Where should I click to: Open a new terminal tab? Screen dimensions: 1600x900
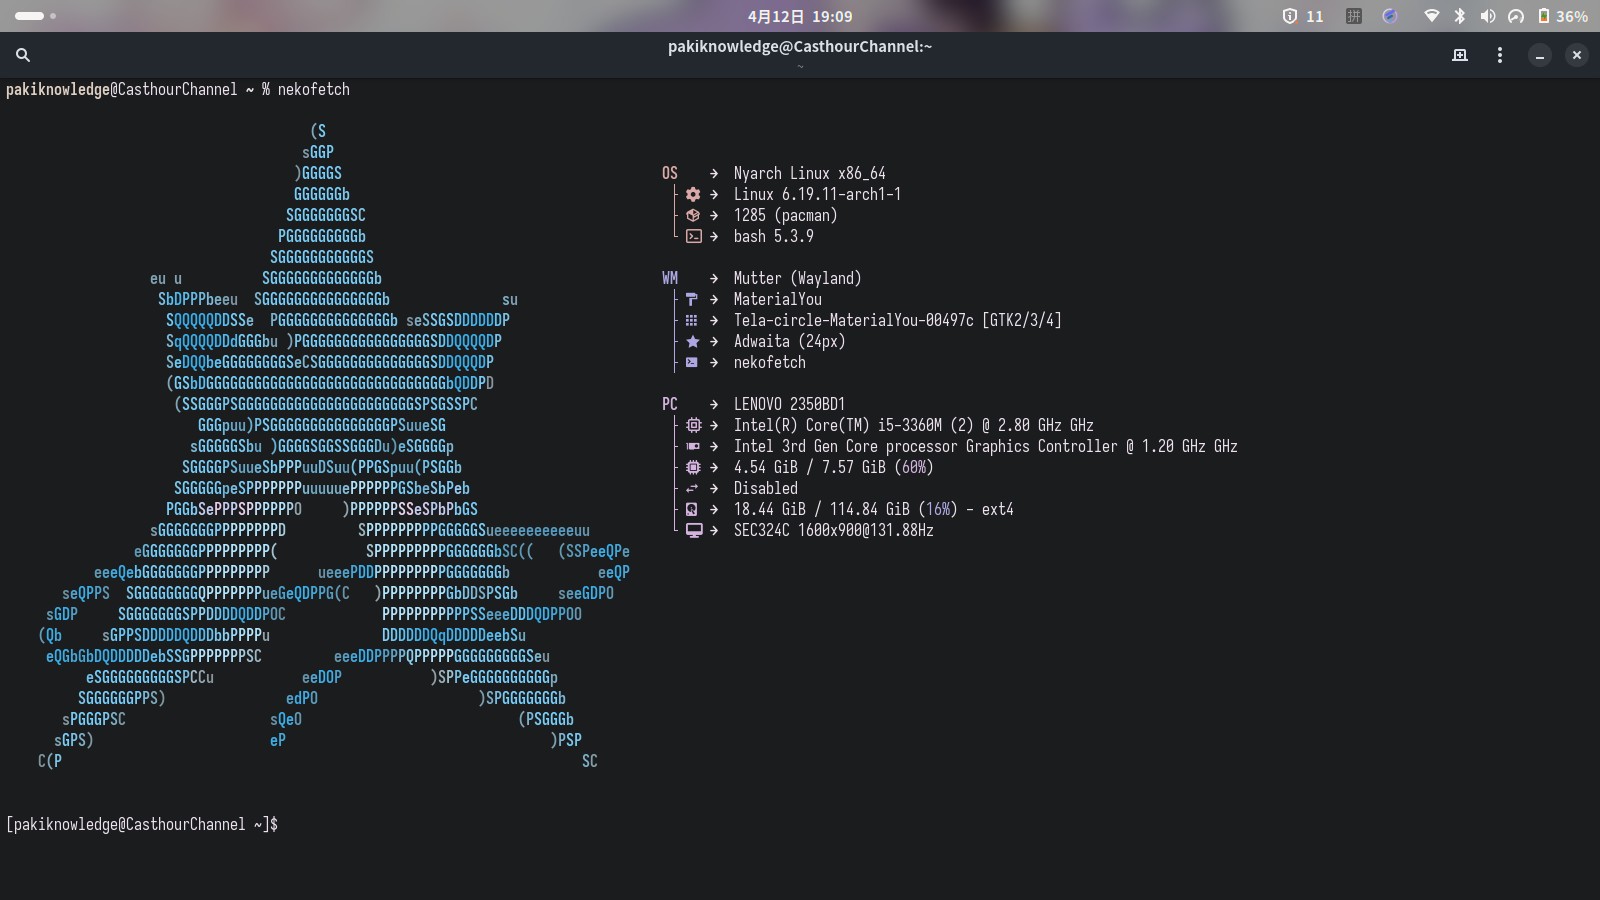[x=1460, y=55]
